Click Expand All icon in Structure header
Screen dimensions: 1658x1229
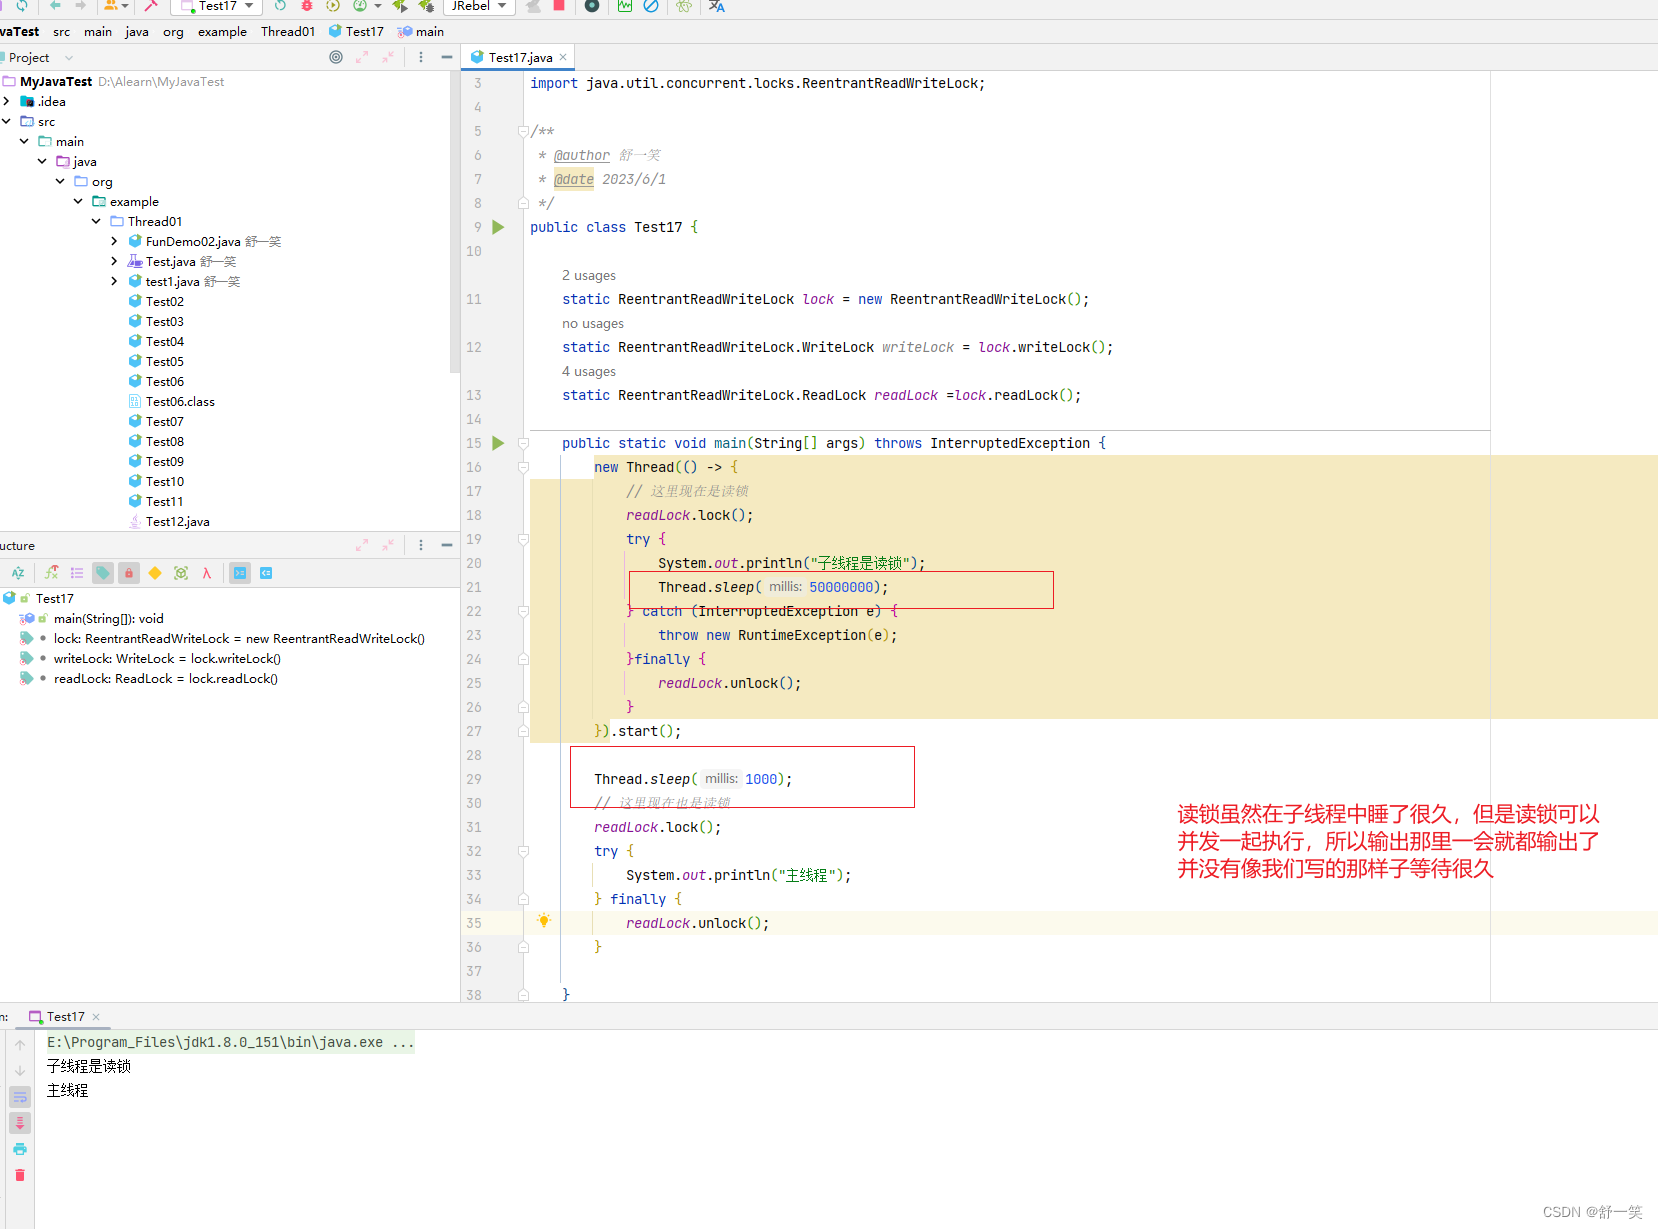click(x=362, y=545)
